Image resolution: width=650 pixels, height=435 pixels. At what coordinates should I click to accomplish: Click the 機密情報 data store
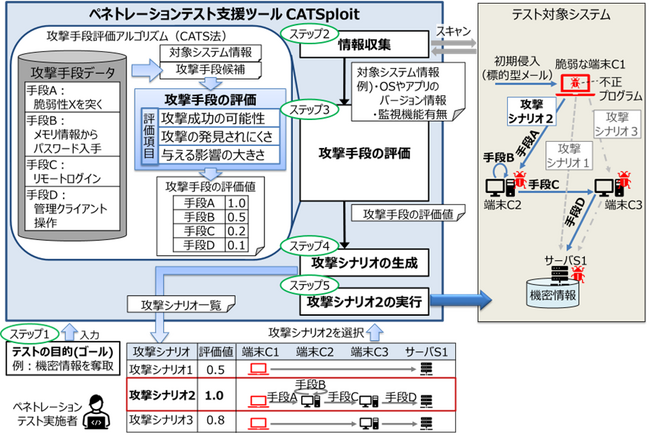(553, 293)
